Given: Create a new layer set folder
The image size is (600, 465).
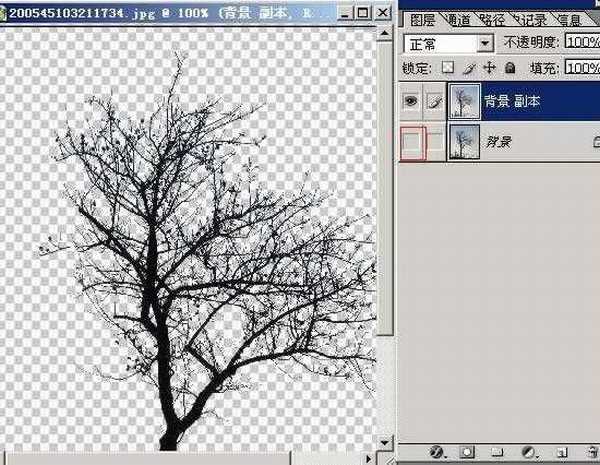Looking at the screenshot, I should click(497, 452).
